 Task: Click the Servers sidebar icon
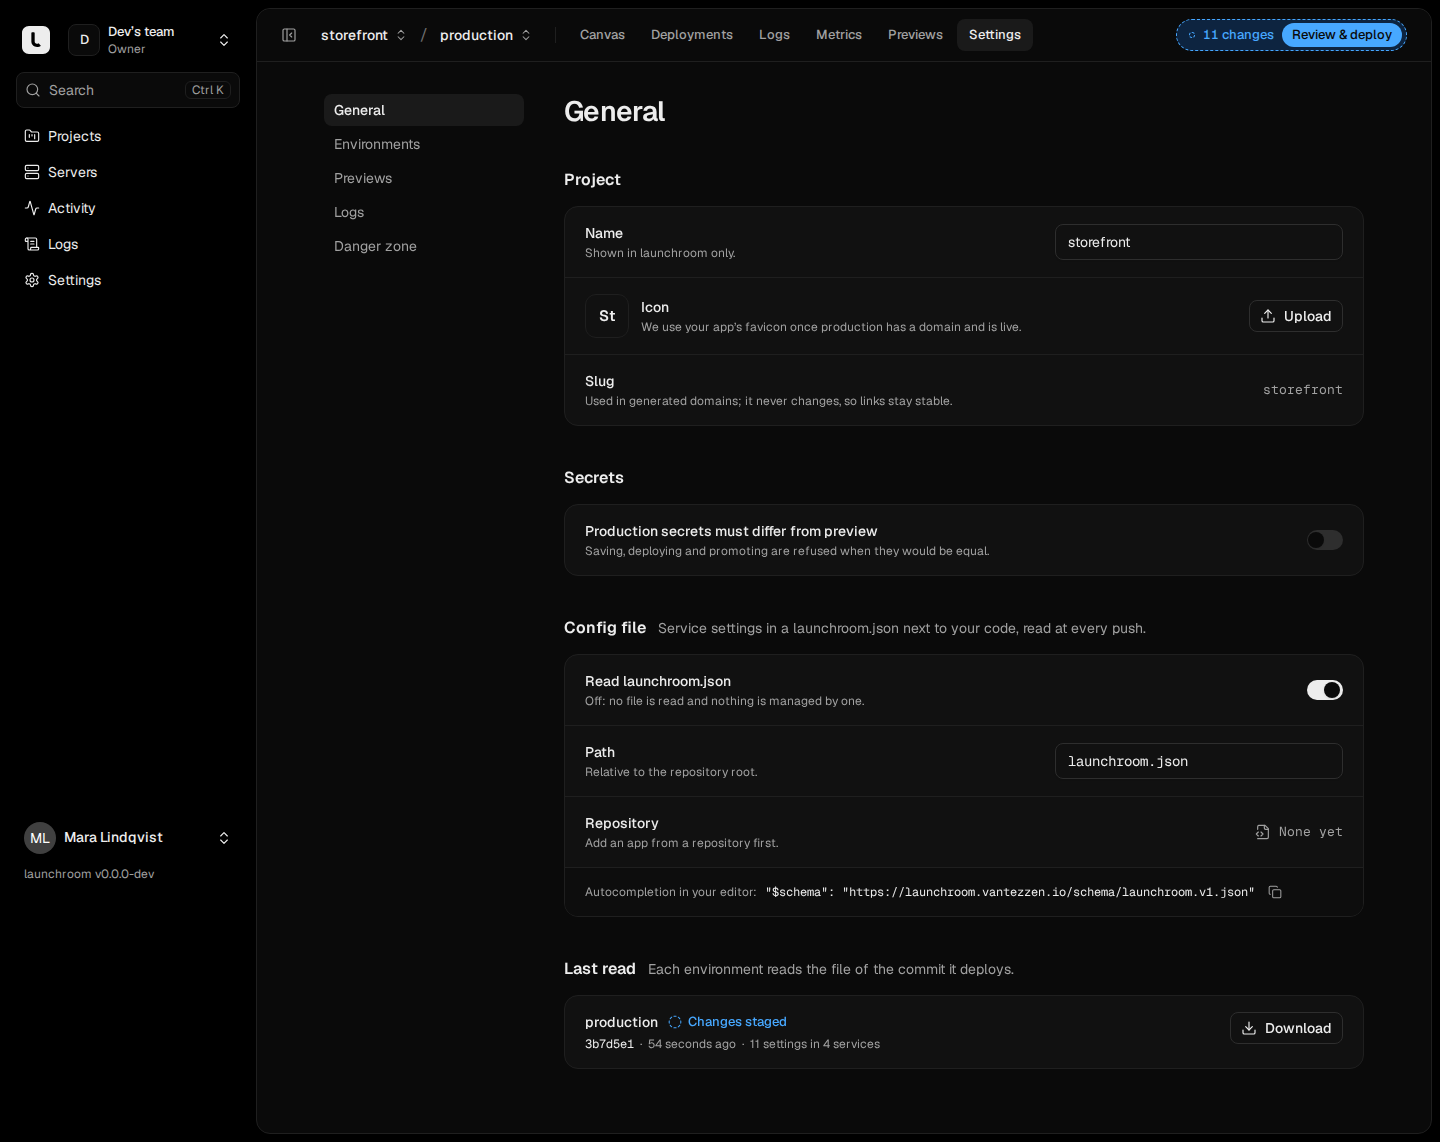(x=32, y=172)
